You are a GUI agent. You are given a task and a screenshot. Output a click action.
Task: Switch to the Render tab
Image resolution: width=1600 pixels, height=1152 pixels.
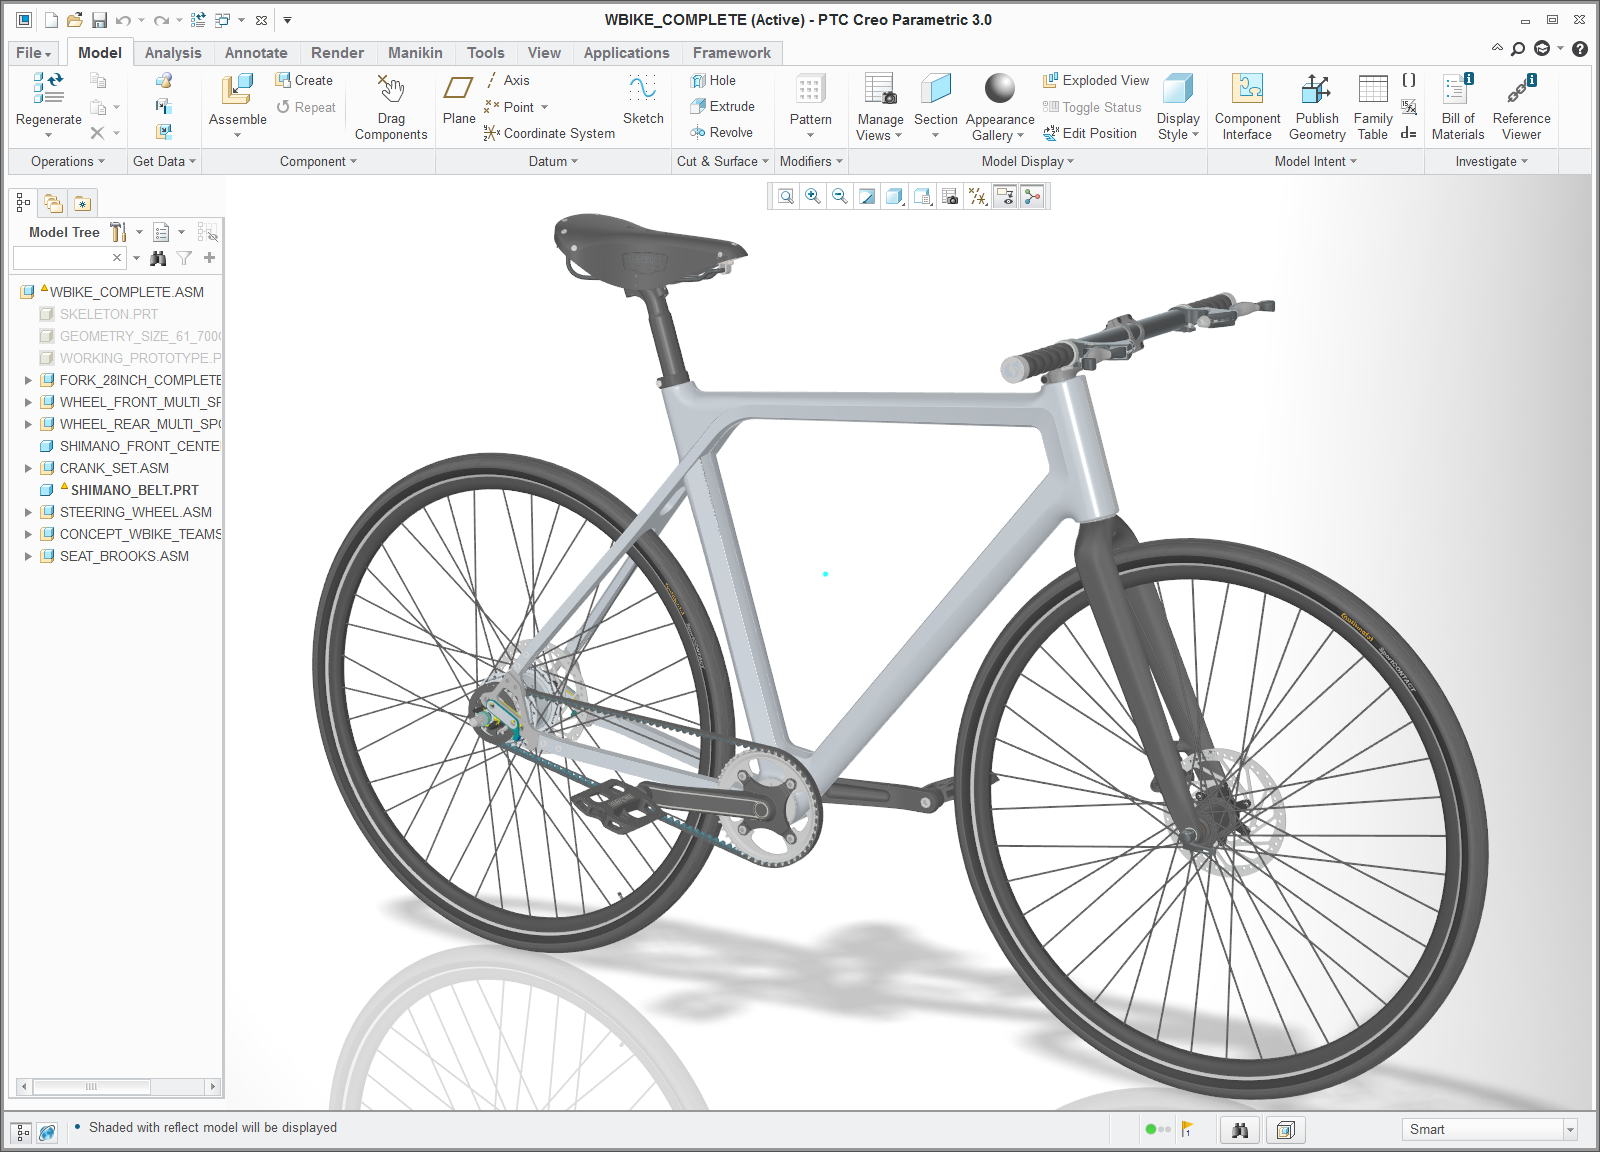coord(337,53)
